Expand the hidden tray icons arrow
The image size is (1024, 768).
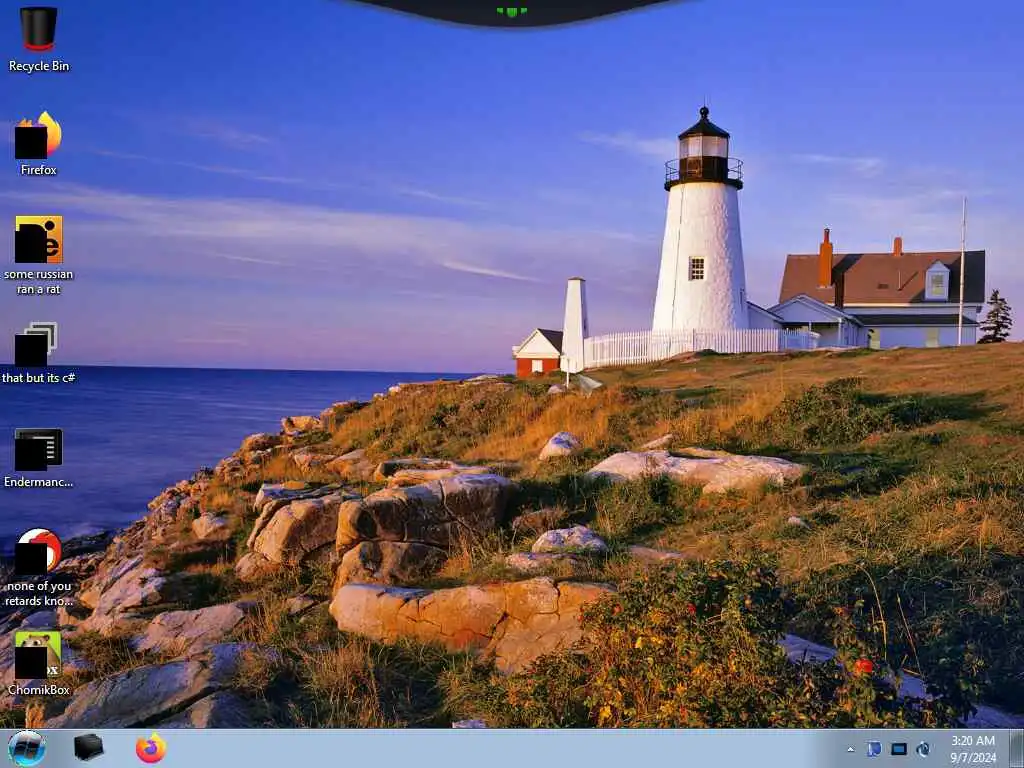point(850,750)
